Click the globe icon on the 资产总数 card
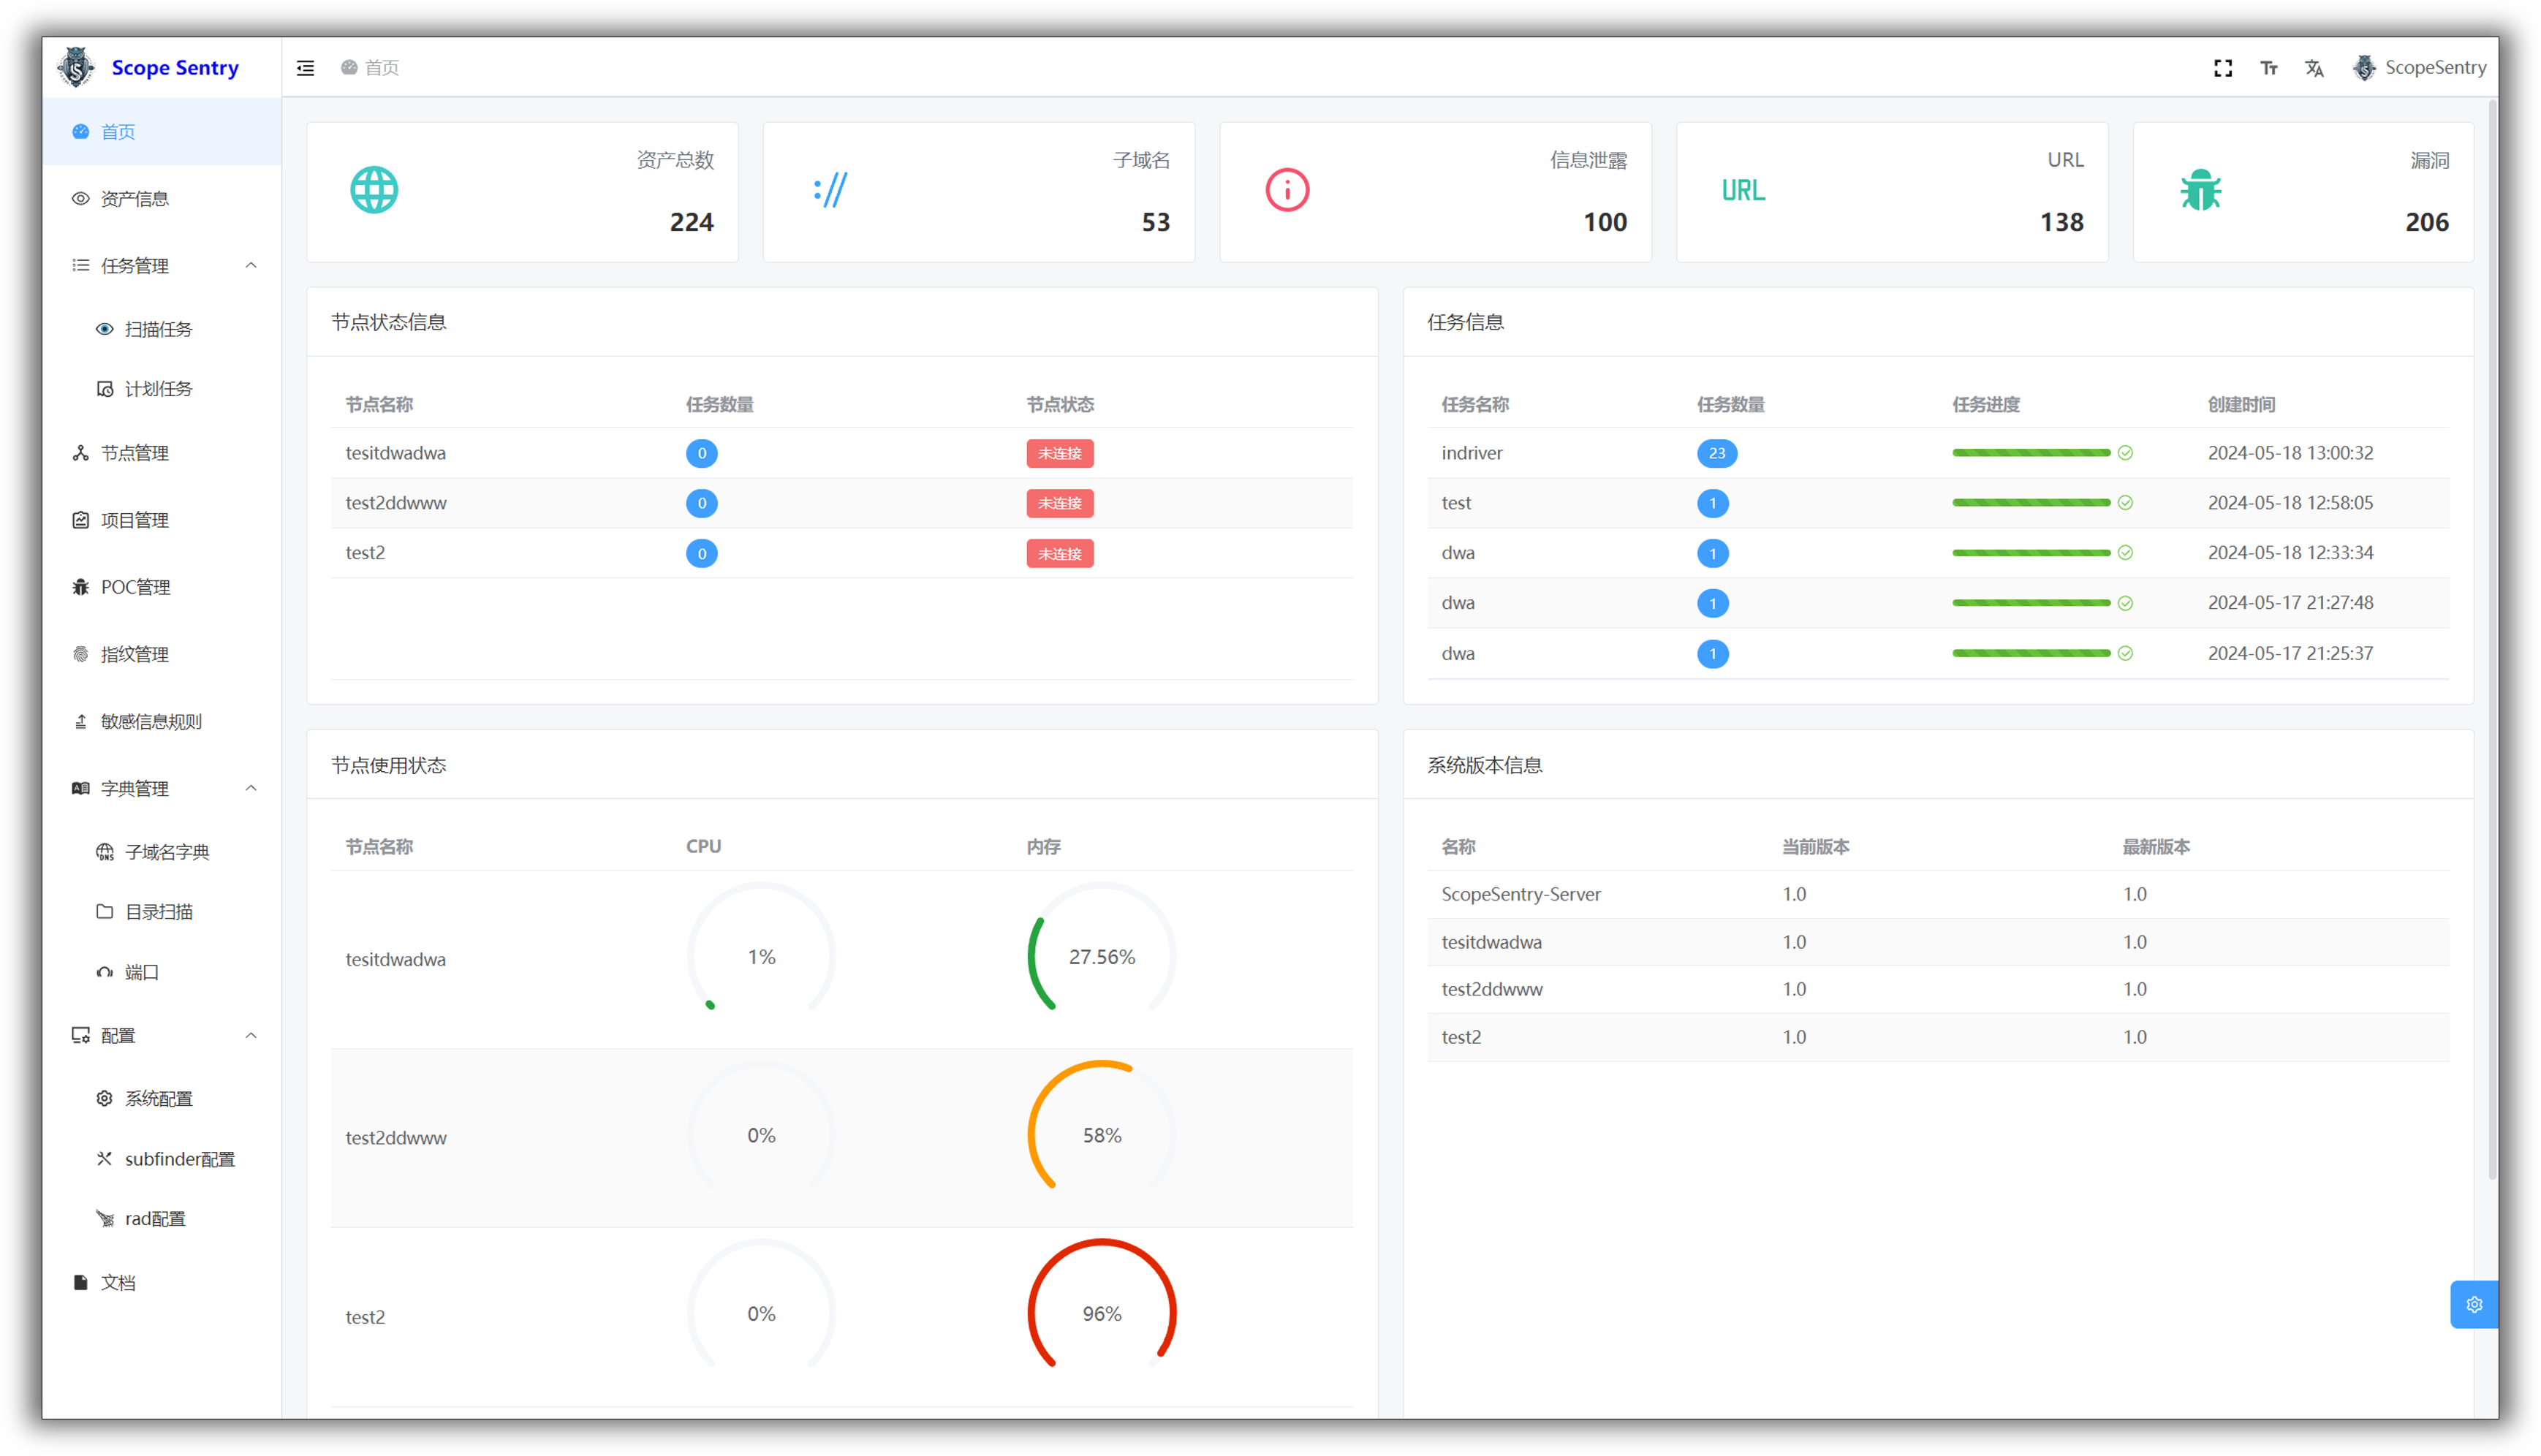 click(374, 190)
